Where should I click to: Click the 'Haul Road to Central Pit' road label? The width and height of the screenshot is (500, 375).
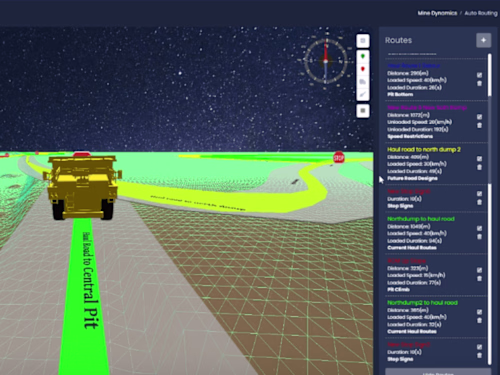(x=90, y=280)
